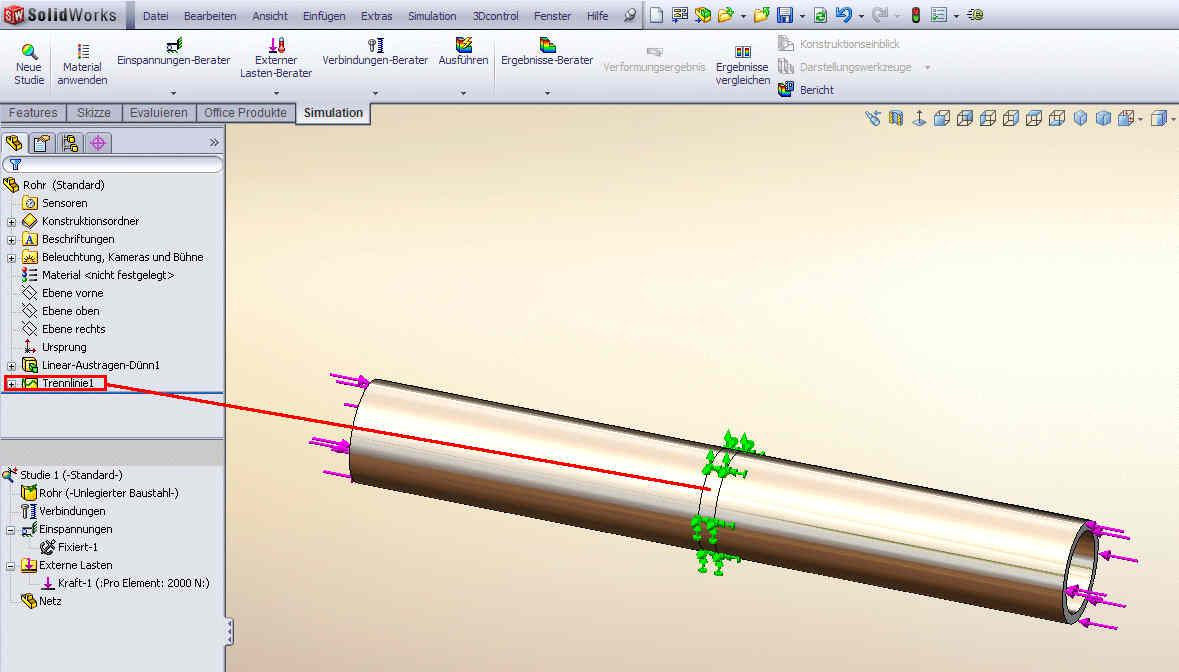Open the FeatureManager tree tab icon
Image resolution: width=1179 pixels, height=672 pixels.
pyautogui.click(x=14, y=143)
